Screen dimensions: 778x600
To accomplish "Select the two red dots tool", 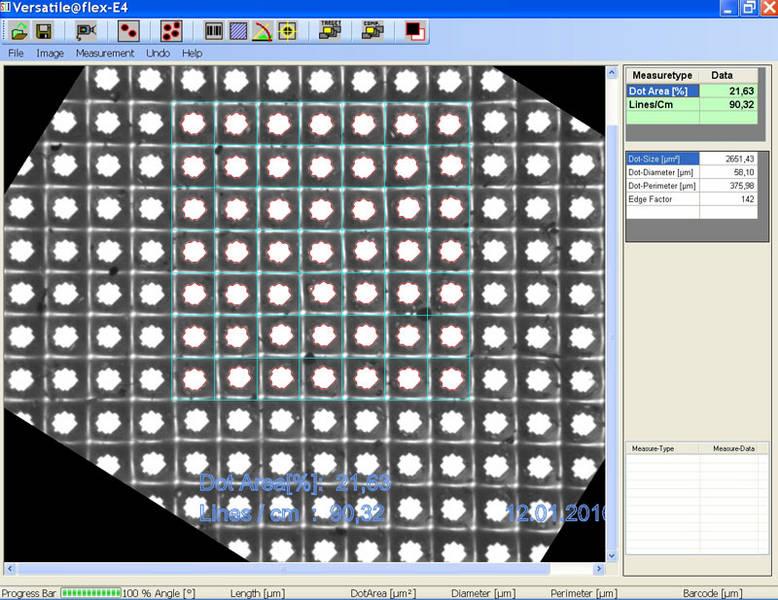I will click(128, 31).
